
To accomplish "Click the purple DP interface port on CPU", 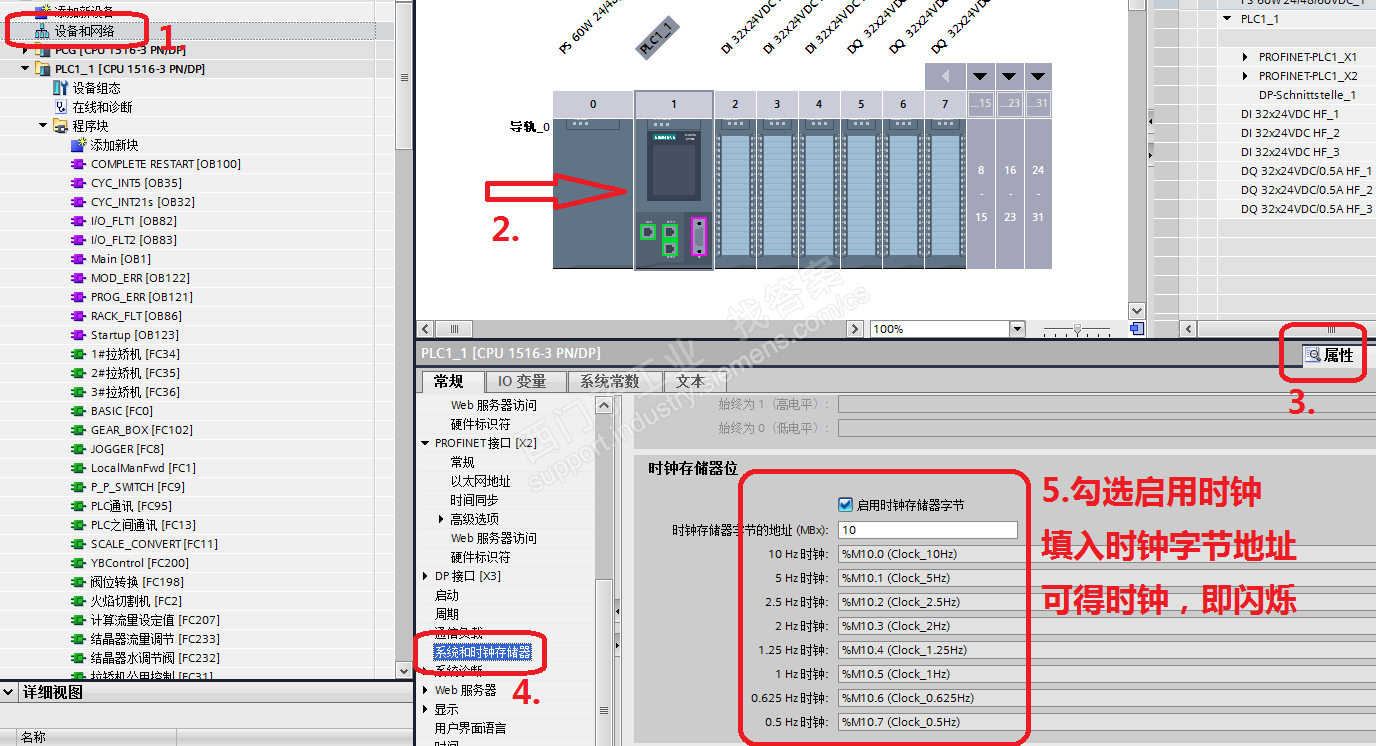I will pos(699,237).
